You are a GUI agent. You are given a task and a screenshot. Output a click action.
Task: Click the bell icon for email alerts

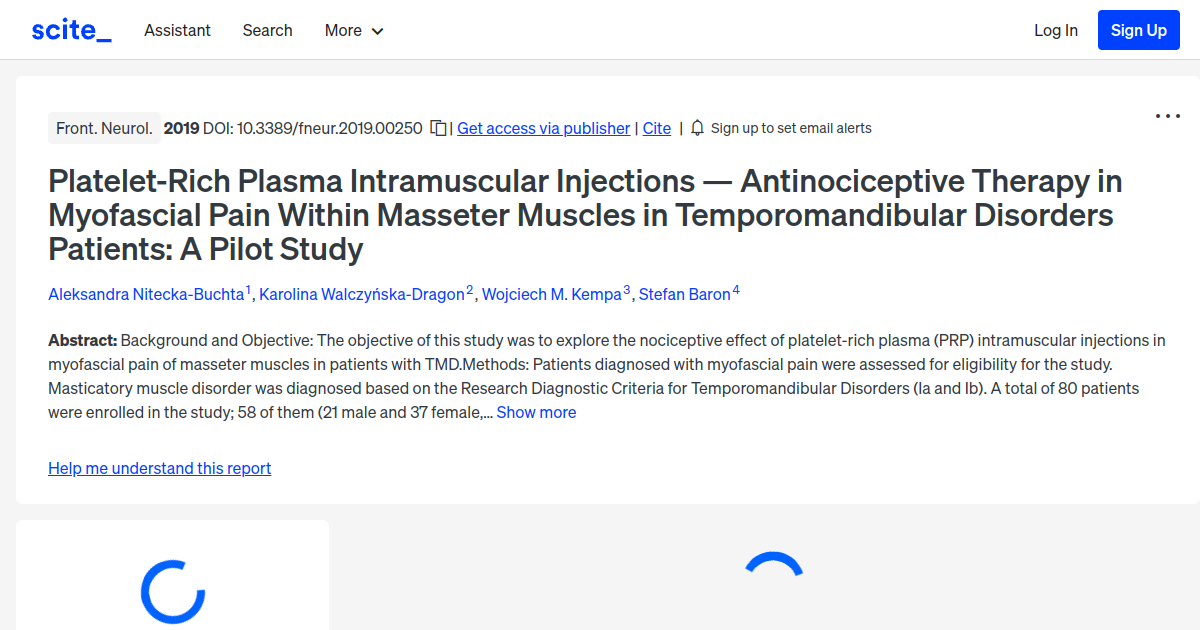point(696,128)
